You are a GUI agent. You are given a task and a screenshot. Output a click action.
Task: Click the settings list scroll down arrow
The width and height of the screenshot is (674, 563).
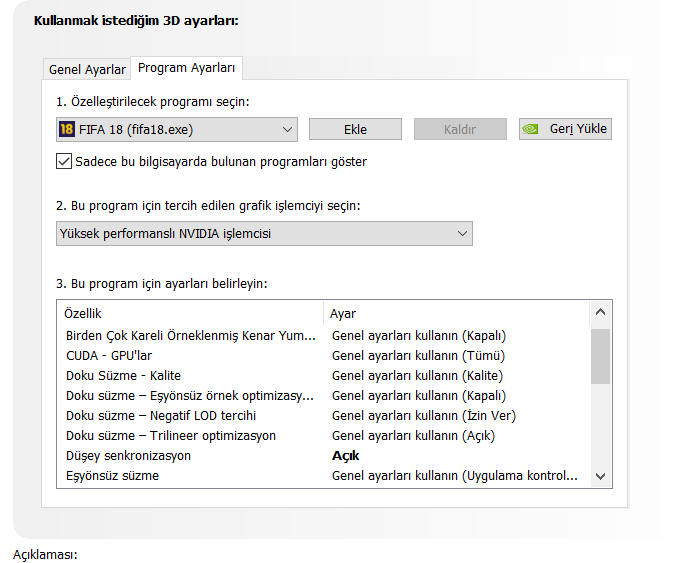(x=600, y=476)
